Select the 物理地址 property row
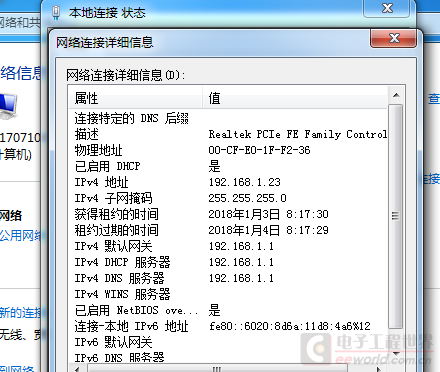The height and width of the screenshot is (372, 440). (x=228, y=150)
